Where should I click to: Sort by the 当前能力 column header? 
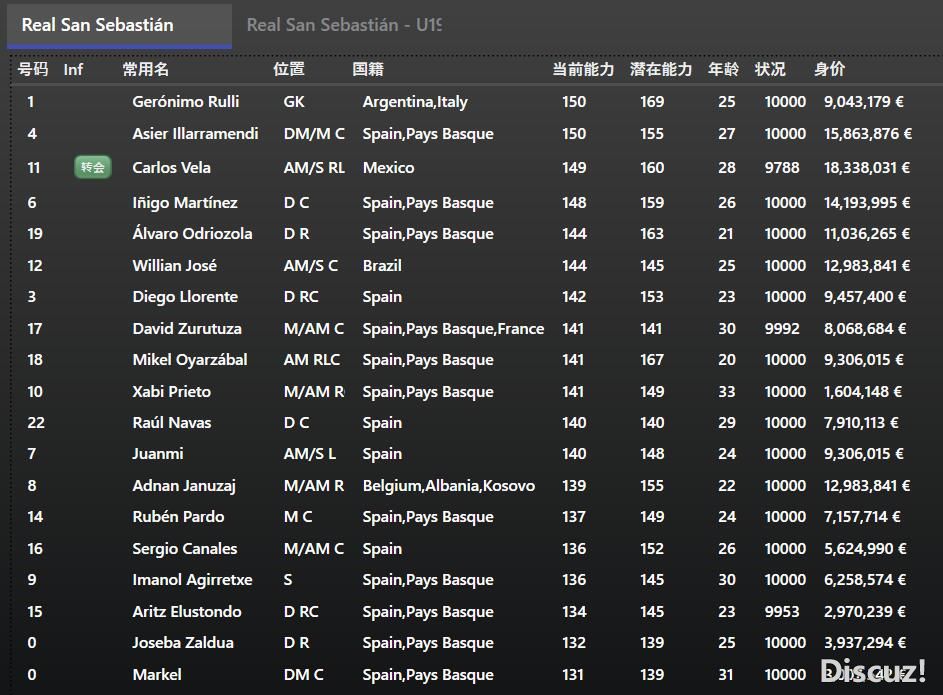pos(583,69)
